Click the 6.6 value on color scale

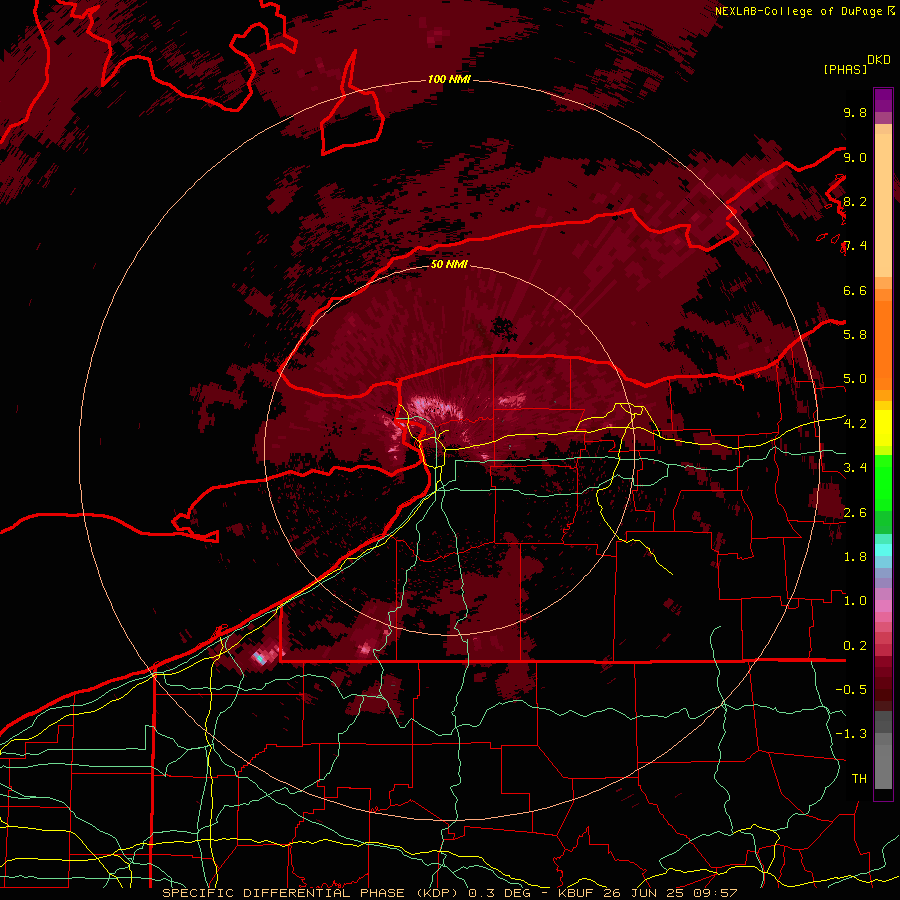[855, 290]
